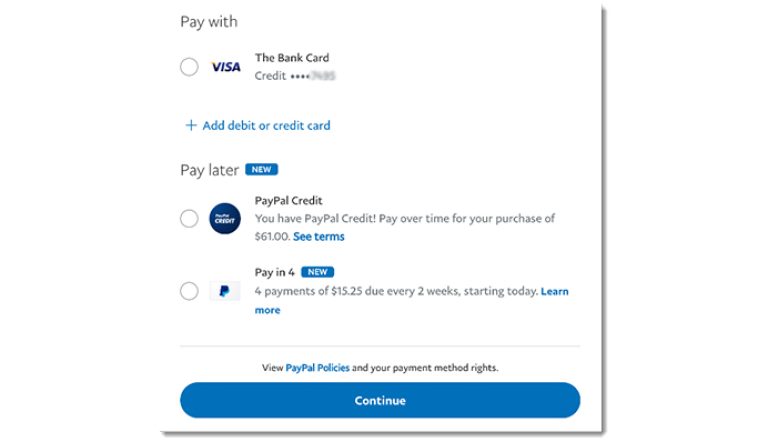Click Add debit or credit card link text

266,126
